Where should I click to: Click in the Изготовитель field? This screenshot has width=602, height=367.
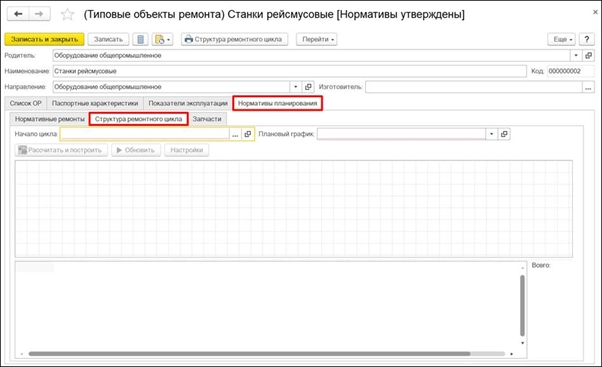point(474,87)
